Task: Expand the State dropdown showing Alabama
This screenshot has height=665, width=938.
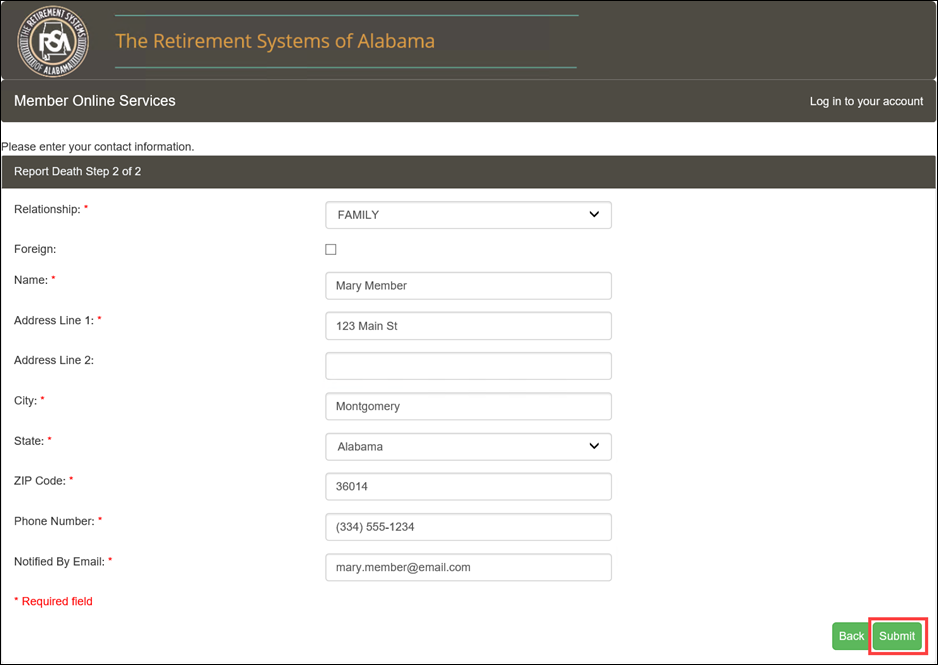Action: click(468, 447)
